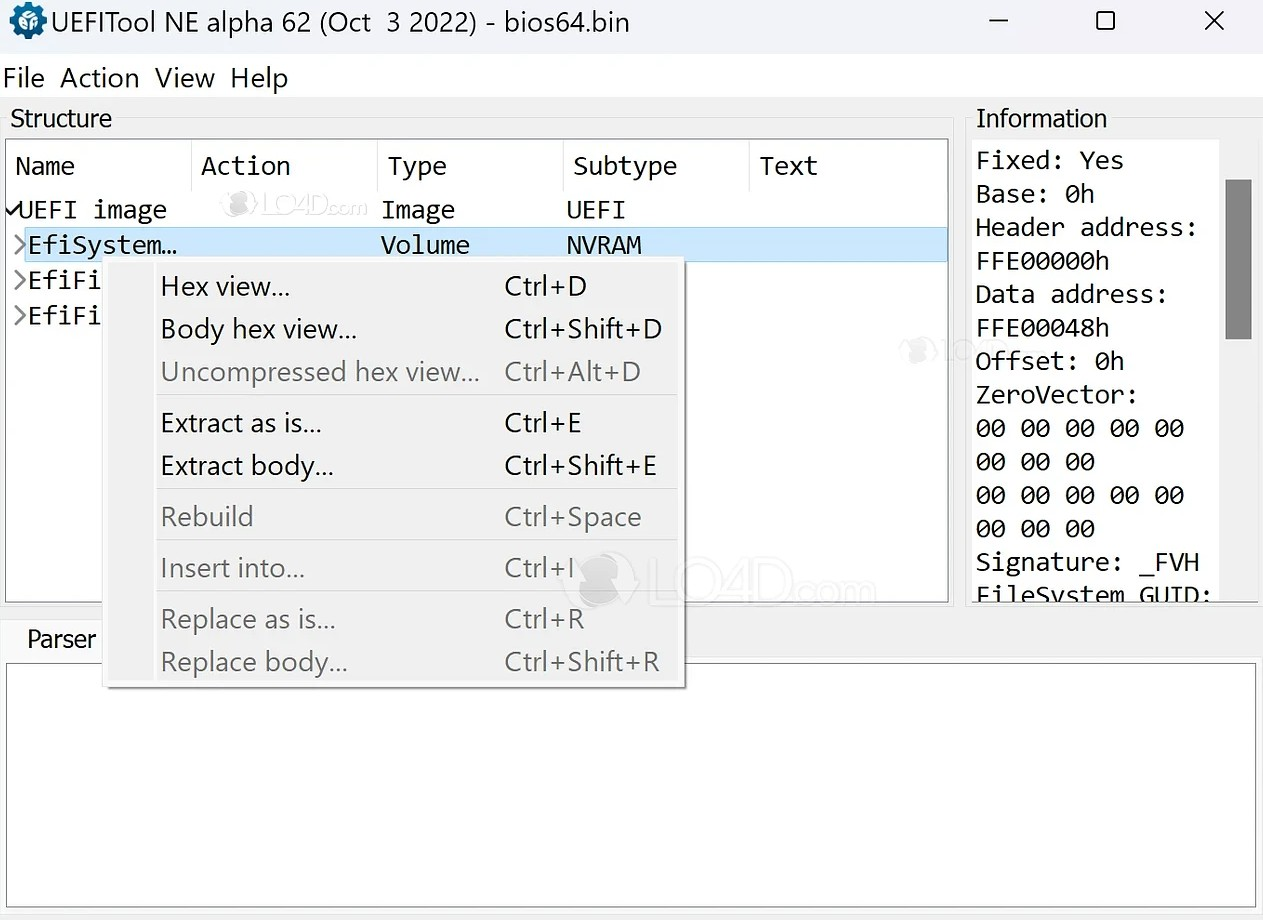Click the 'Offset: 0h' information line
This screenshot has width=1263, height=920.
[1050, 361]
